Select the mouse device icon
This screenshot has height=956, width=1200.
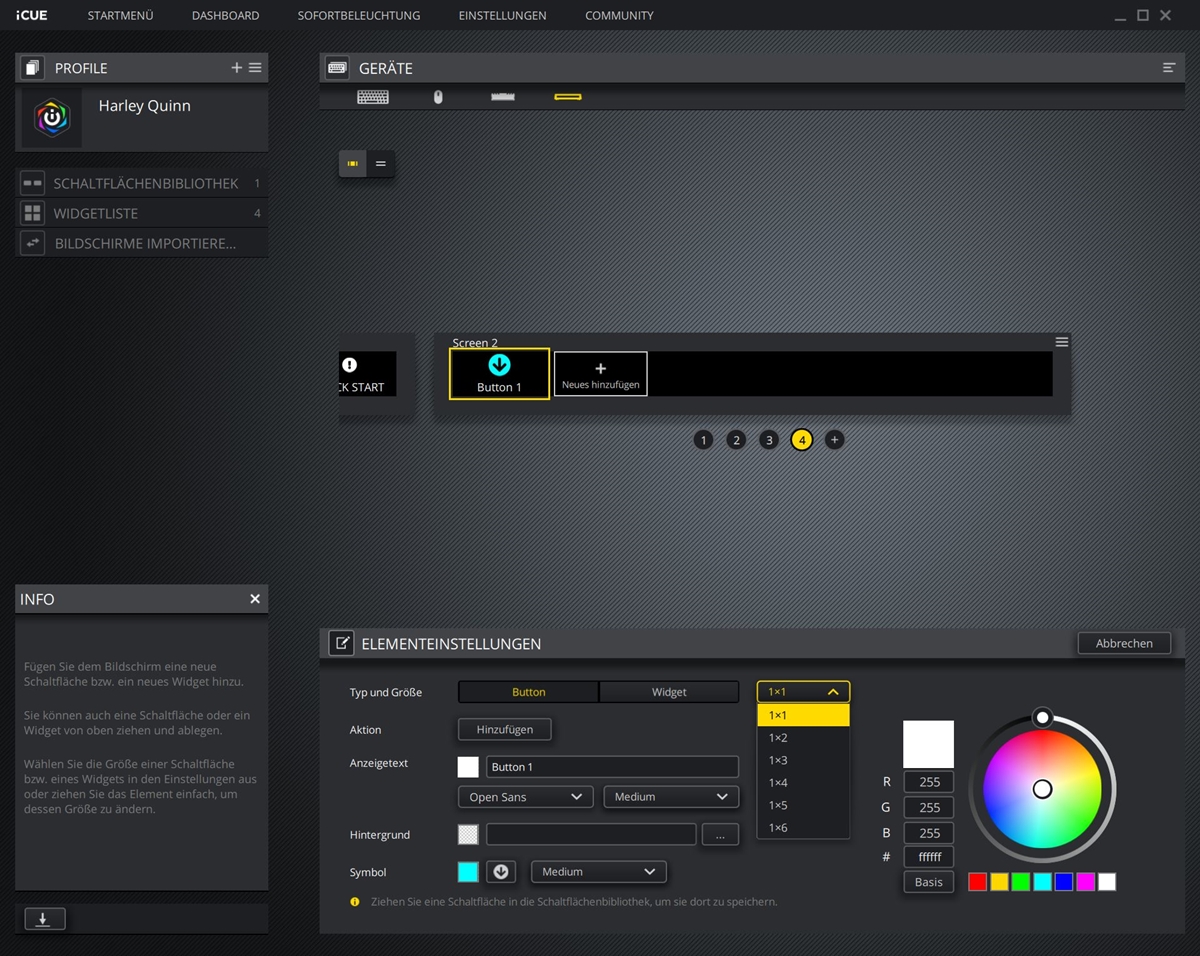(x=438, y=97)
